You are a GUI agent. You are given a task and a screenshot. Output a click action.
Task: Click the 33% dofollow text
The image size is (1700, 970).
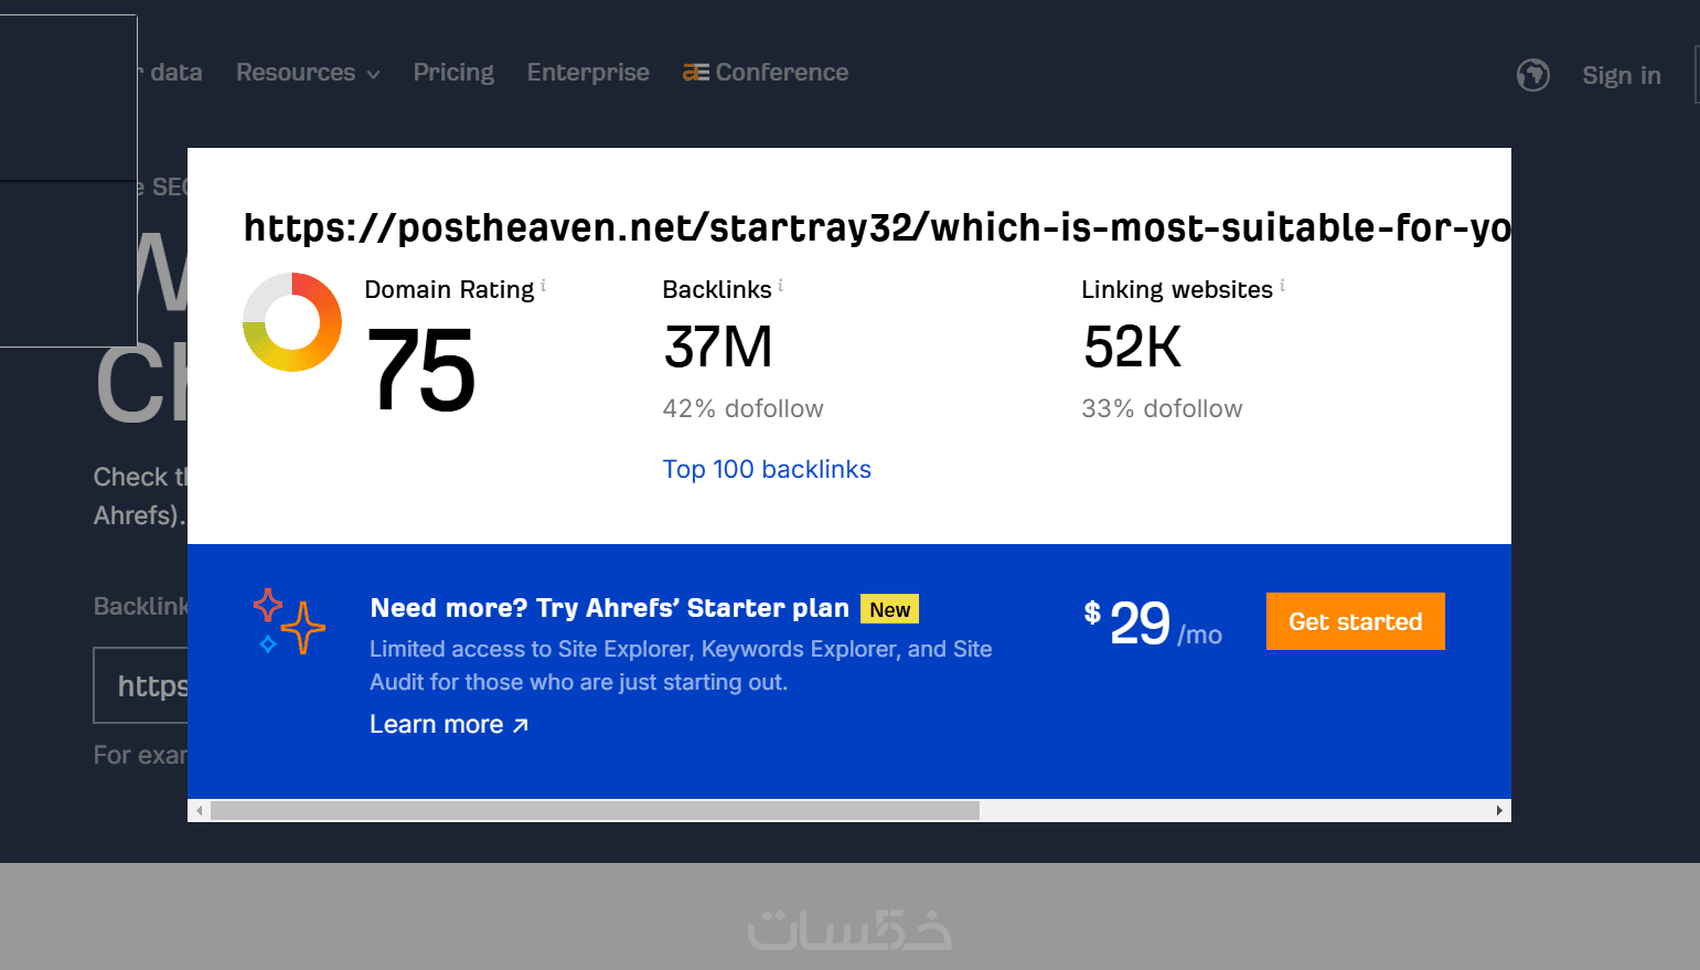tap(1162, 408)
